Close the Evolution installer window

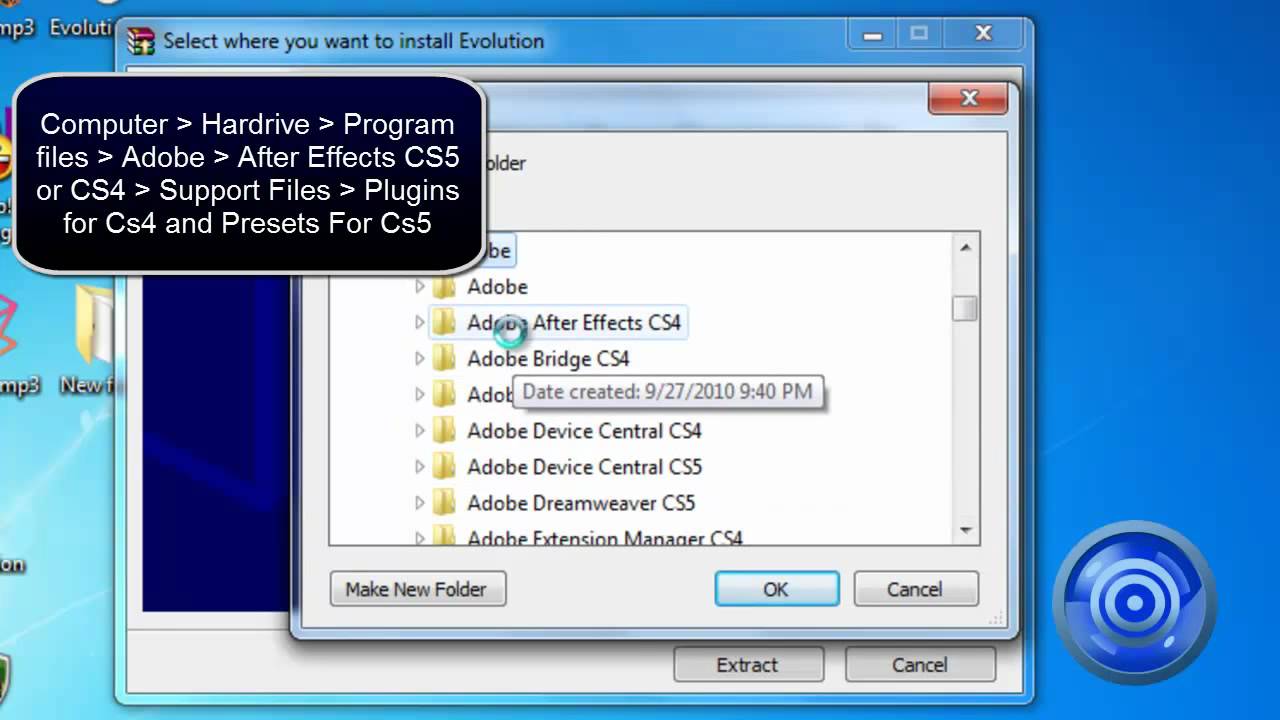click(984, 35)
